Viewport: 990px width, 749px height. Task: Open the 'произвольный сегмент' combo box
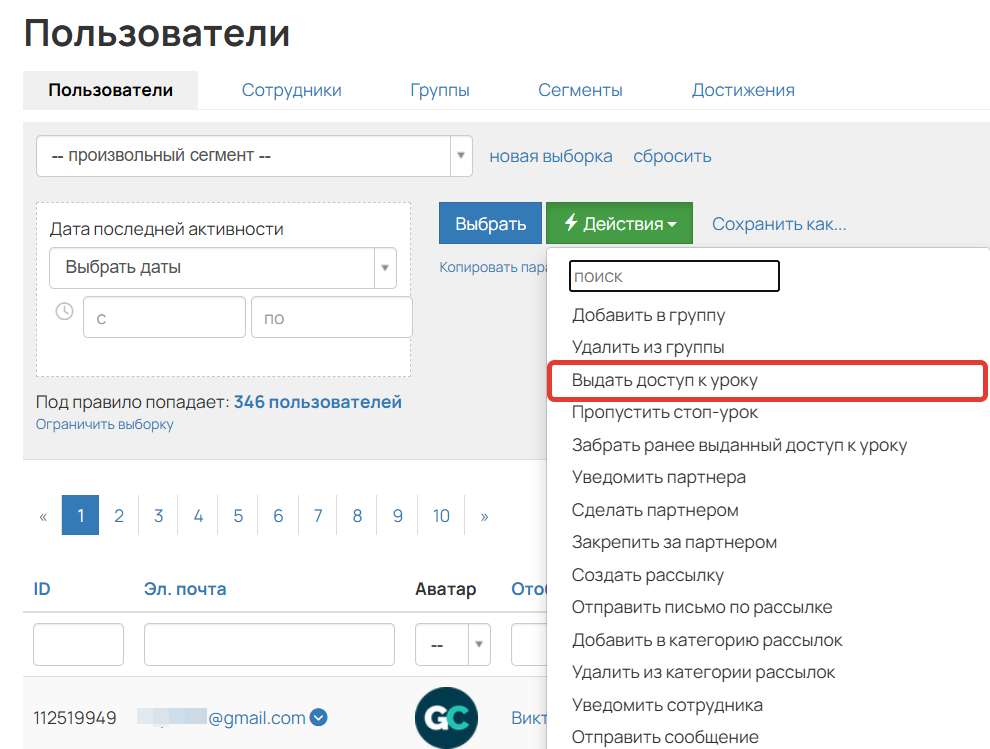pyautogui.click(x=254, y=156)
